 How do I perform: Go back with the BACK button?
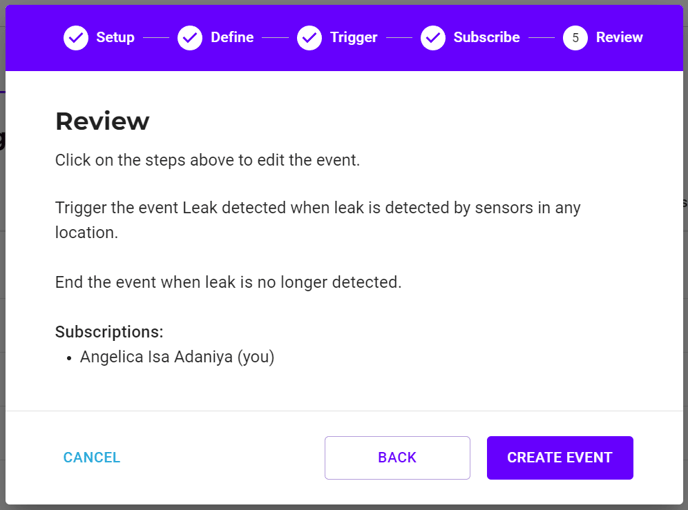(398, 458)
